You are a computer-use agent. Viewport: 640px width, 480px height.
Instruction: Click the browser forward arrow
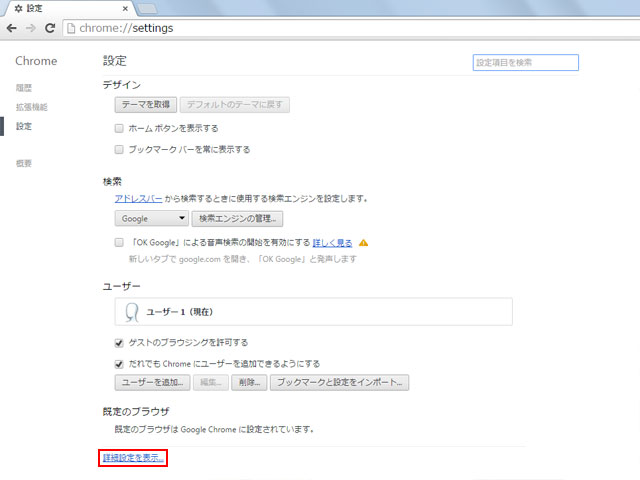tap(31, 28)
